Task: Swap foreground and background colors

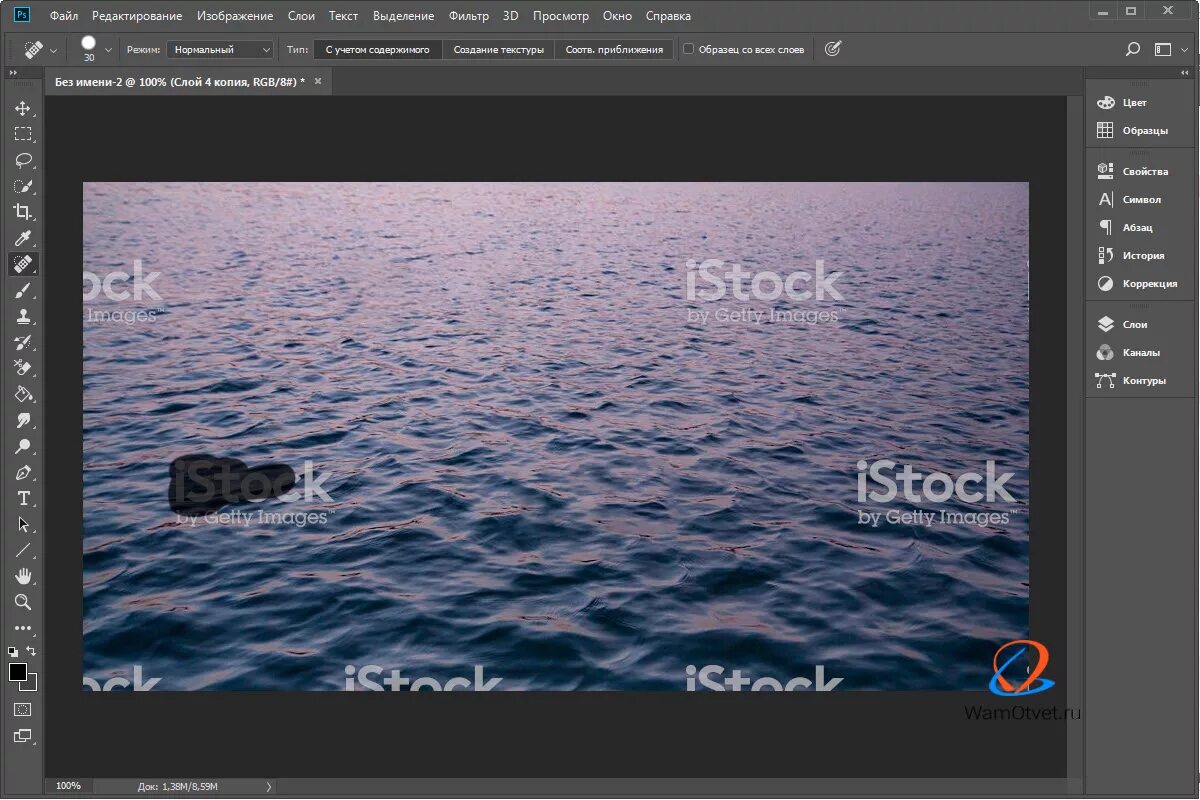Action: click(x=31, y=651)
